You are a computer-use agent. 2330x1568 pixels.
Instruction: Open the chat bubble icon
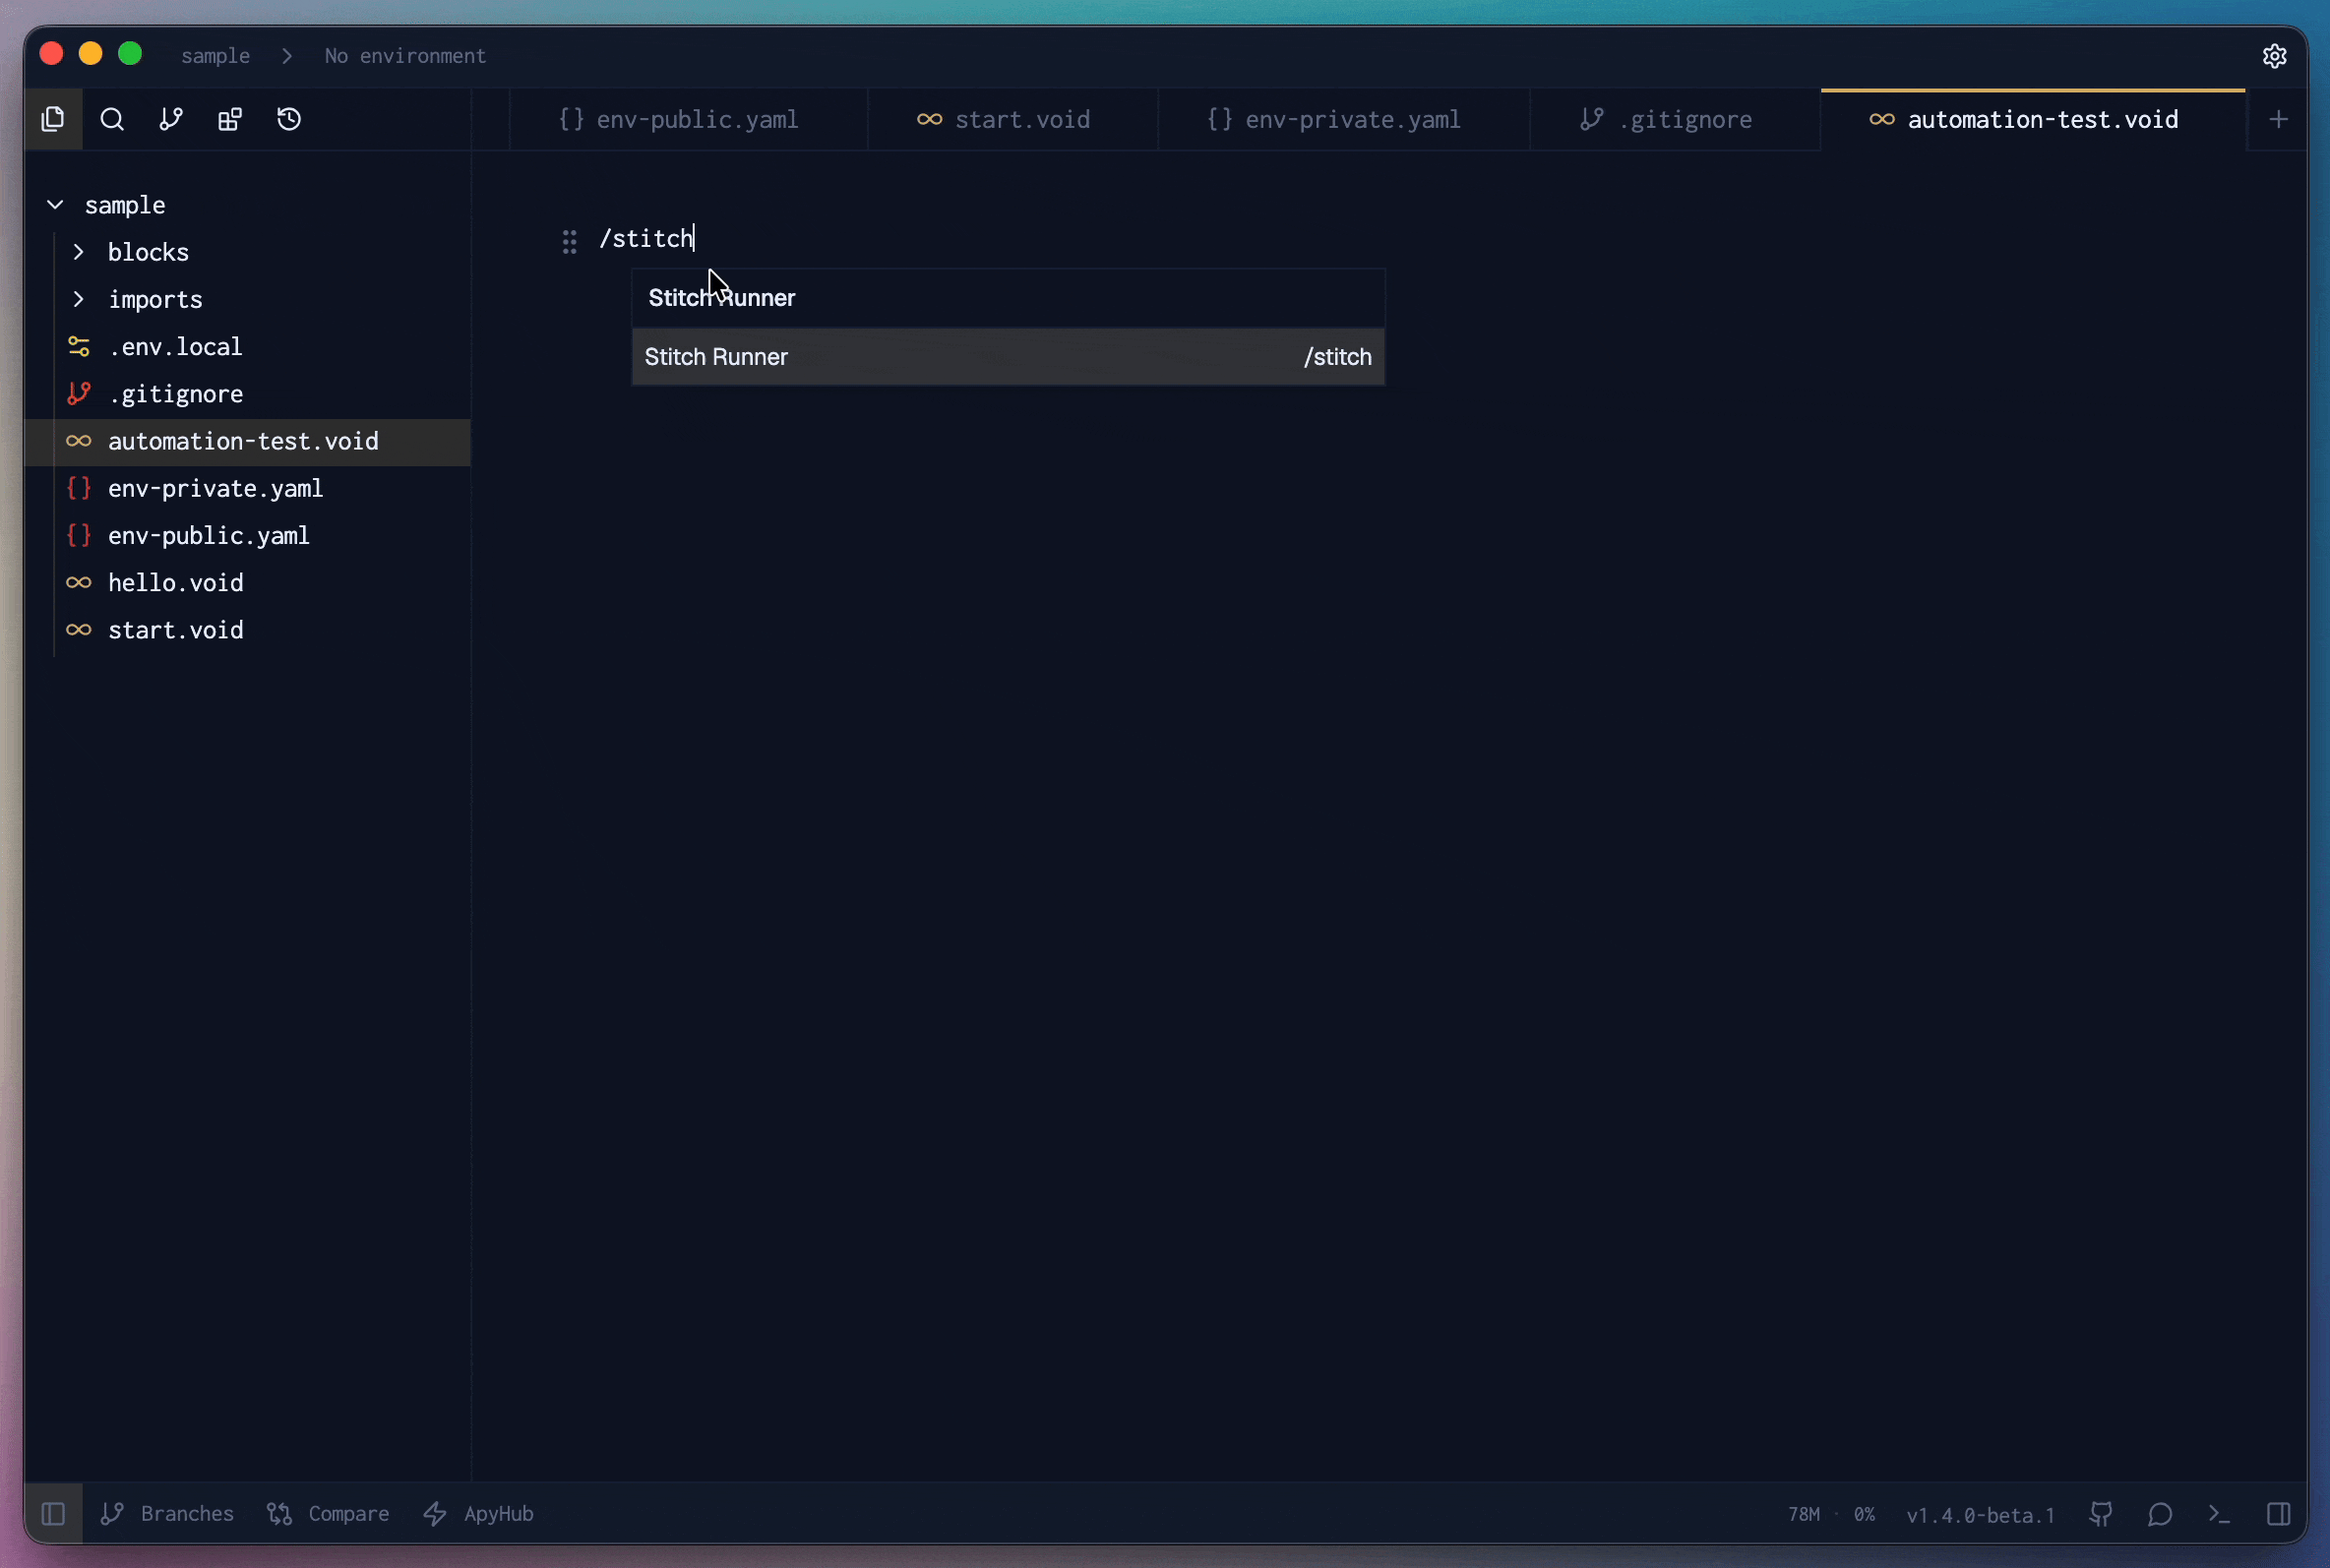pyautogui.click(x=2160, y=1514)
